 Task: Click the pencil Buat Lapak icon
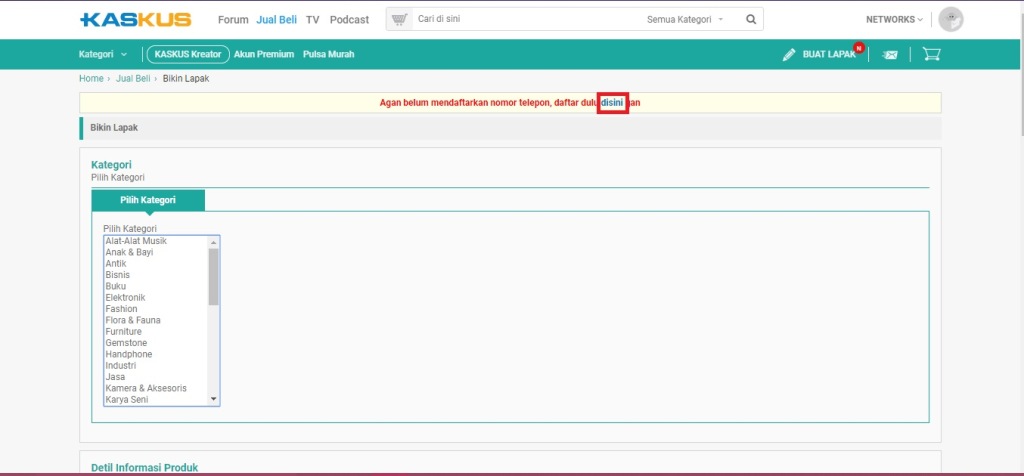tap(789, 55)
